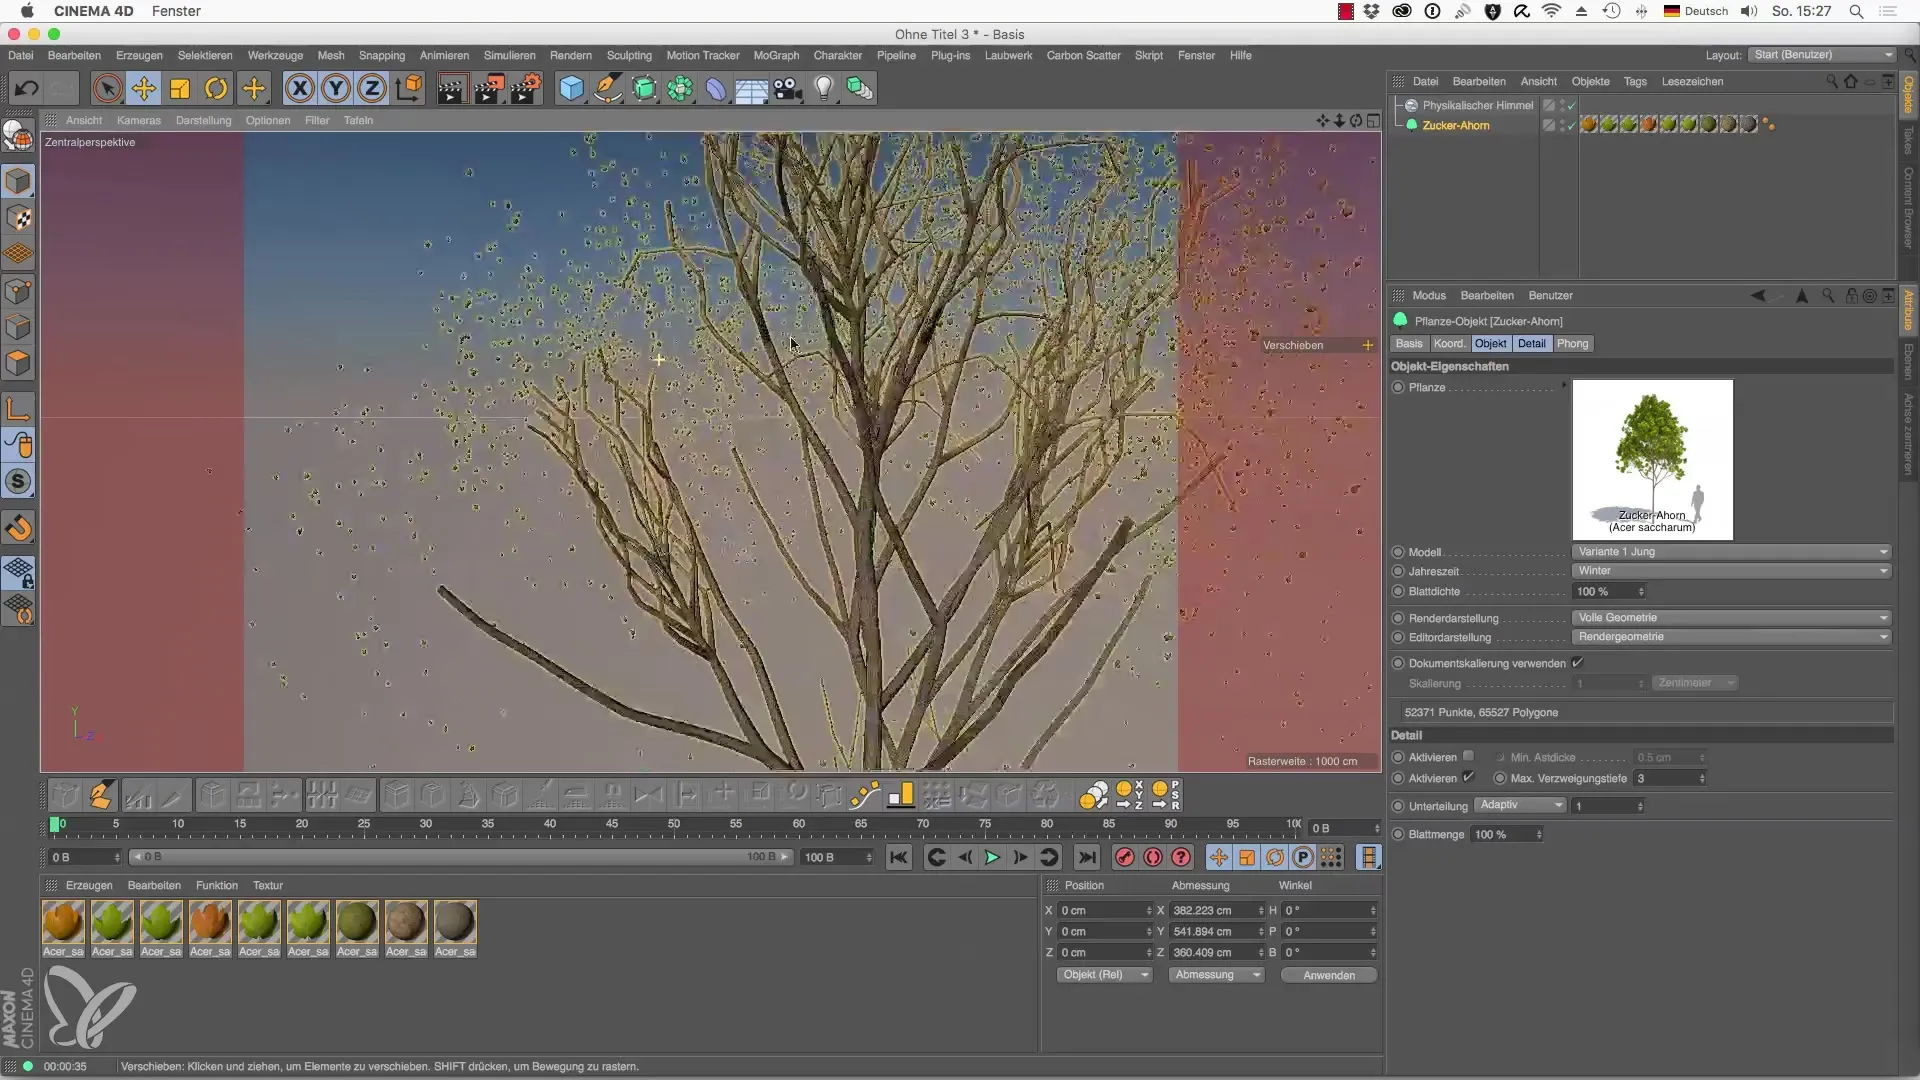Switch to the Phong tab
This screenshot has height=1080, width=1920.
point(1572,343)
